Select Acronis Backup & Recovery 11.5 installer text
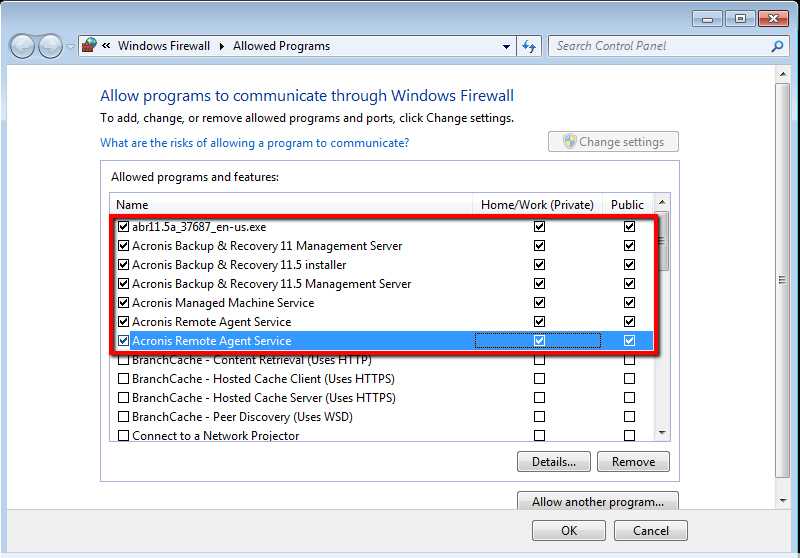 pos(239,265)
